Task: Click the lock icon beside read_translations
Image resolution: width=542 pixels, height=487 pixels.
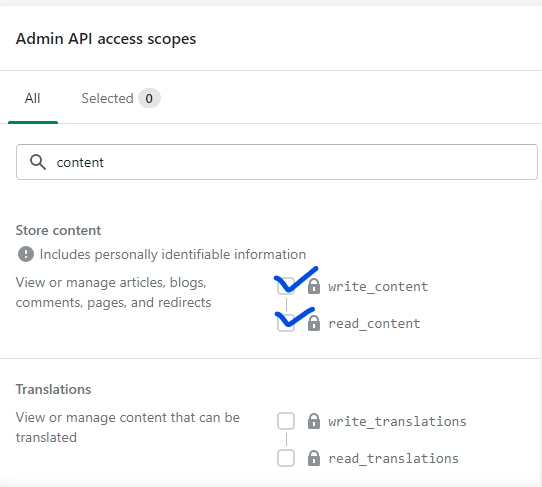Action: point(314,458)
